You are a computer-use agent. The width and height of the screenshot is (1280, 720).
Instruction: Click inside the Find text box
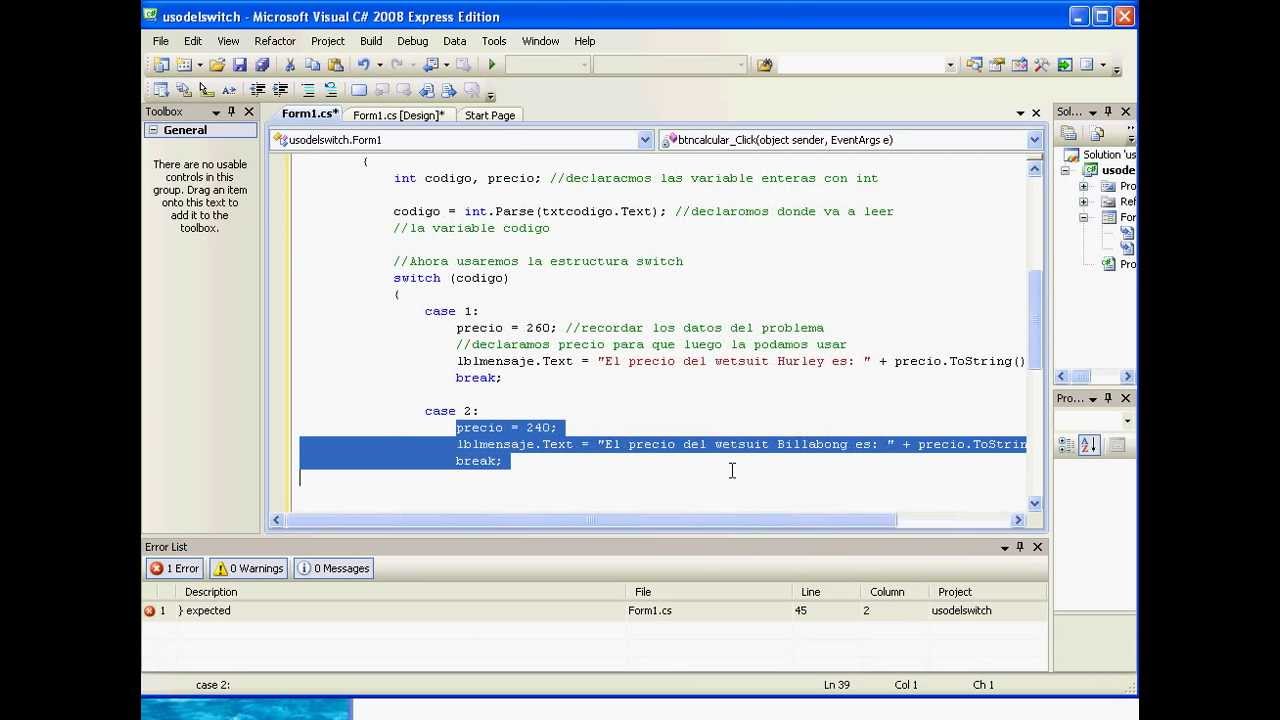click(x=860, y=65)
